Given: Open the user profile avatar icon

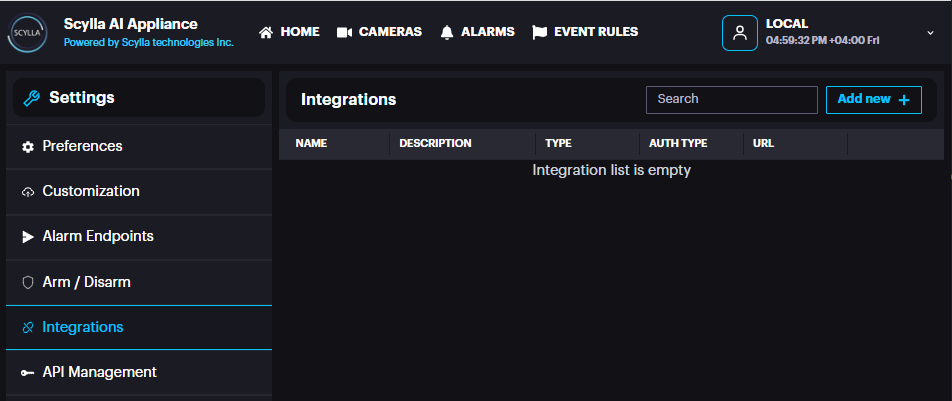Looking at the screenshot, I should (739, 32).
